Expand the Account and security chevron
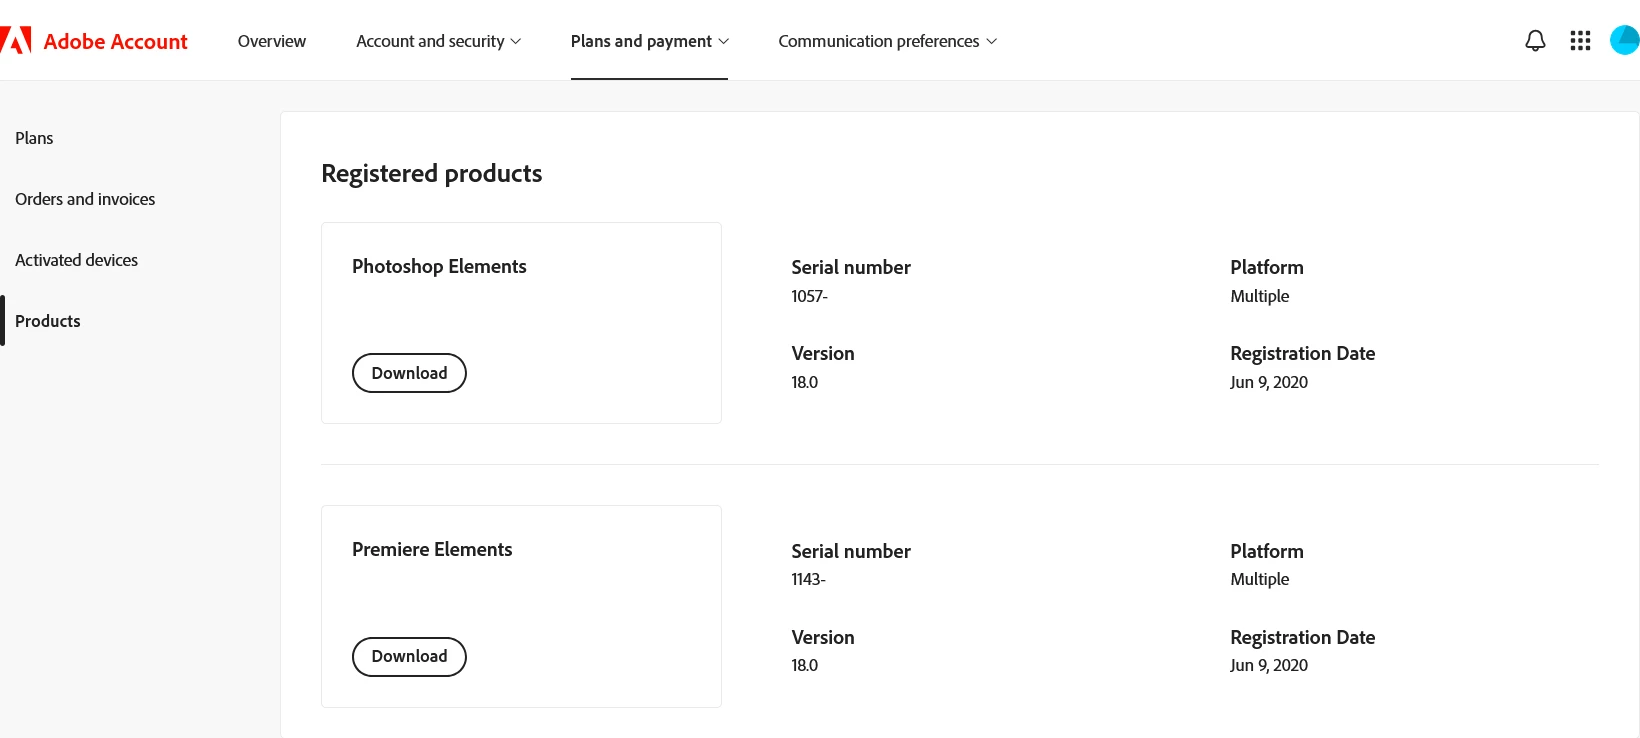This screenshot has width=1640, height=738. coord(516,42)
